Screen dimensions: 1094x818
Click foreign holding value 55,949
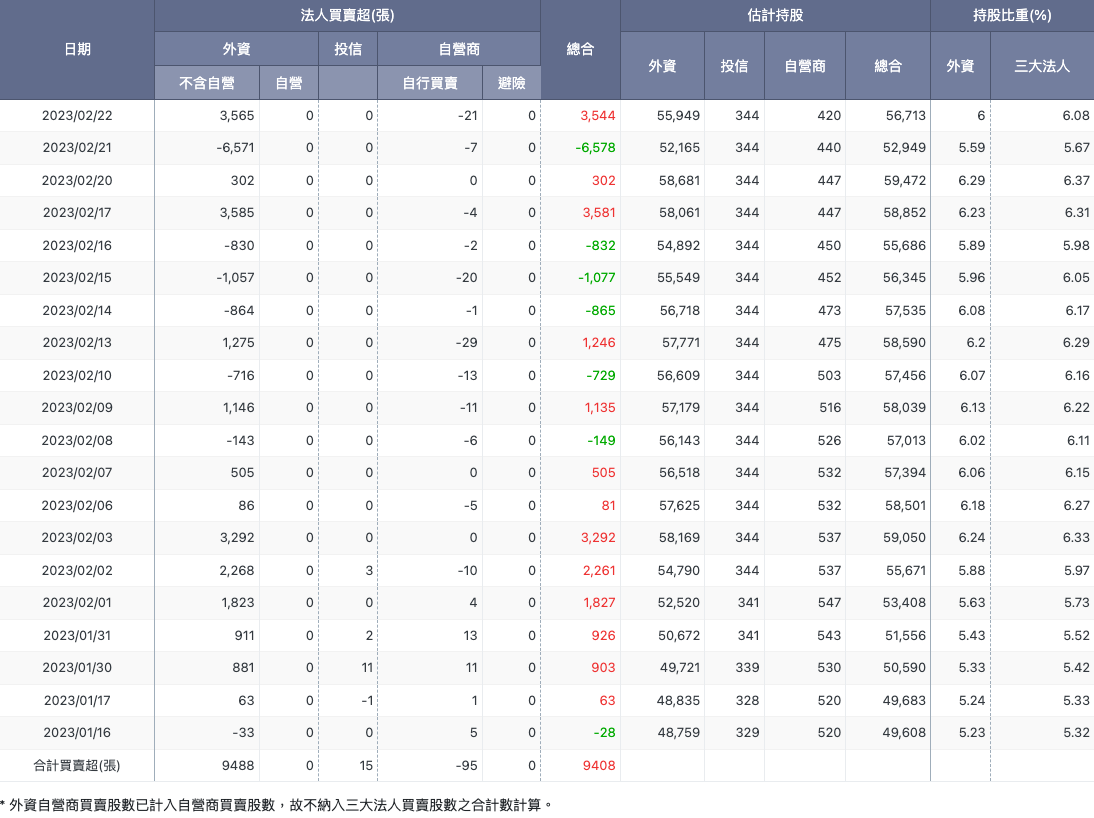[x=678, y=116]
